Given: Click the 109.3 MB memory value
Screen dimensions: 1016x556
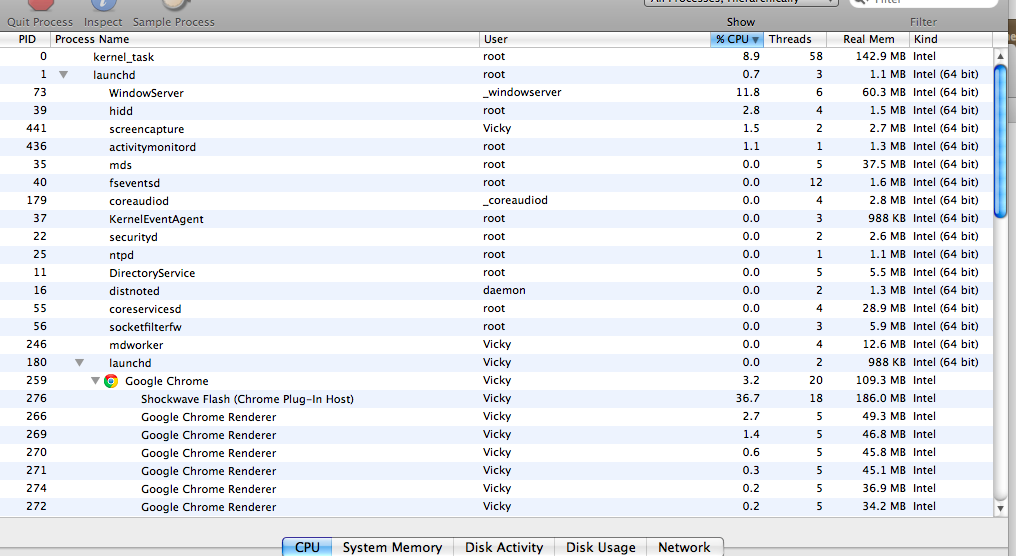Looking at the screenshot, I should pyautogui.click(x=881, y=380).
